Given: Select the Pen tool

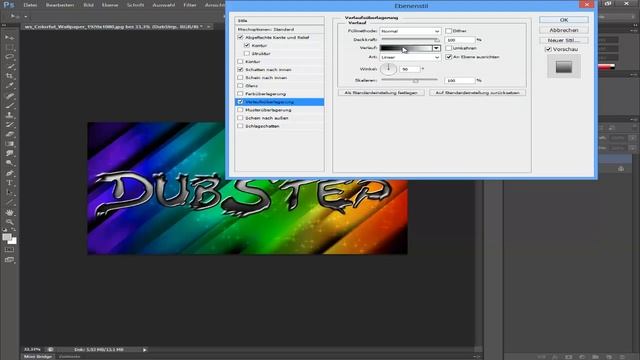Looking at the screenshot, I should [9, 173].
